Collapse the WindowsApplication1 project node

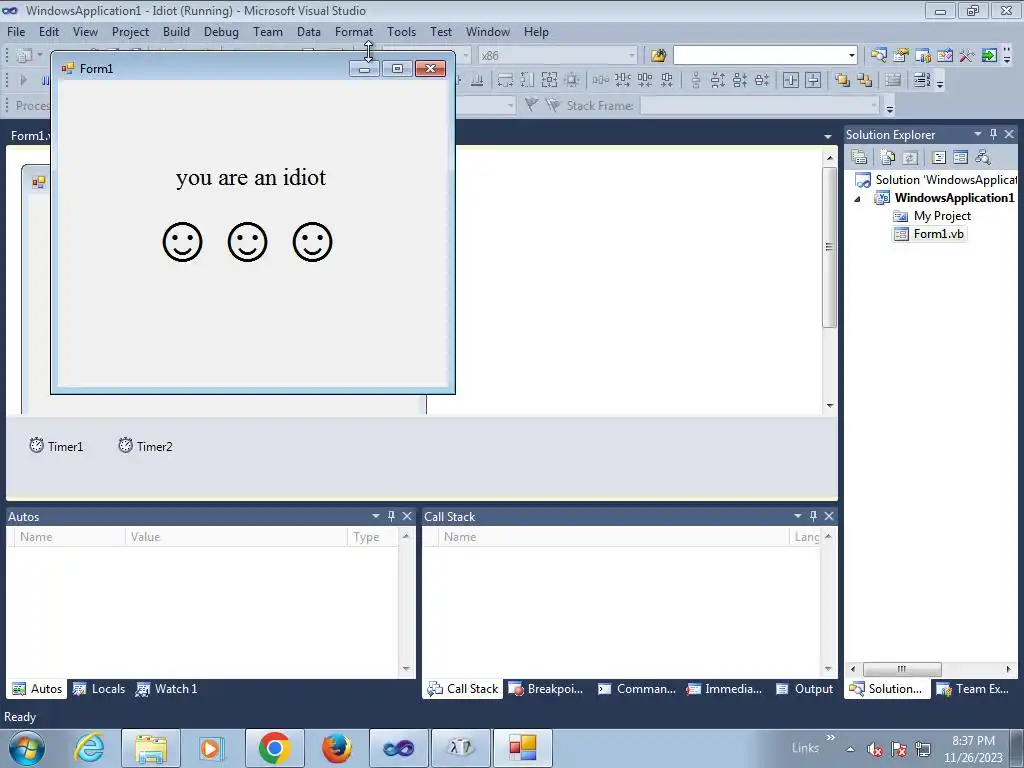click(857, 199)
